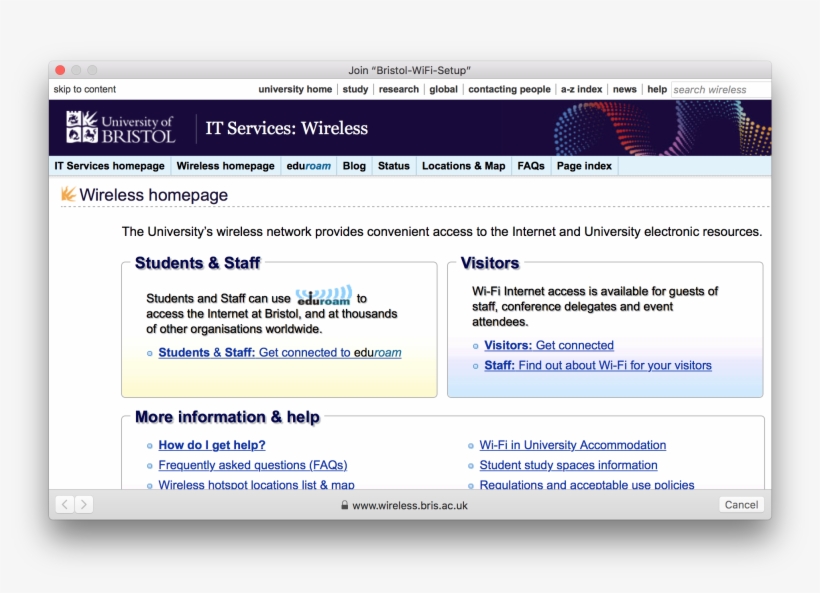Click the Cancel button
Viewport: 820px width, 593px height.
click(741, 504)
